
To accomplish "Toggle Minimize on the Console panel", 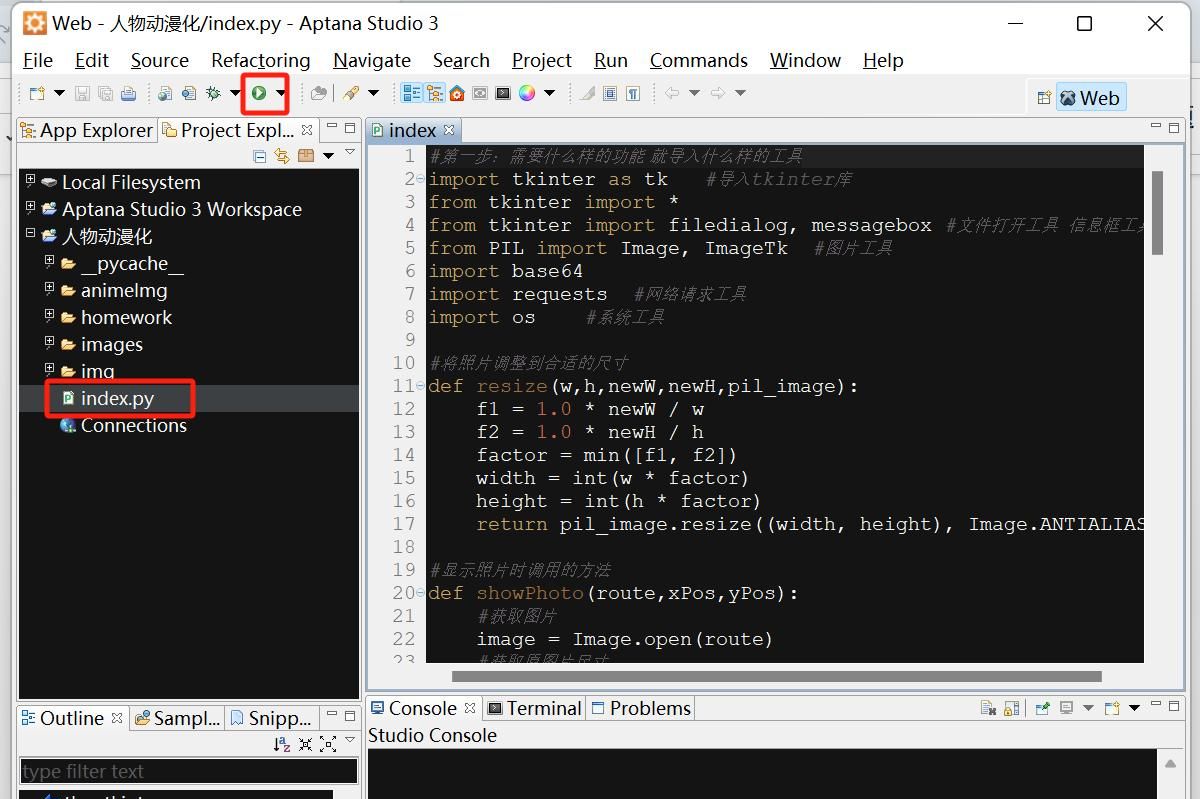I will tap(1157, 705).
